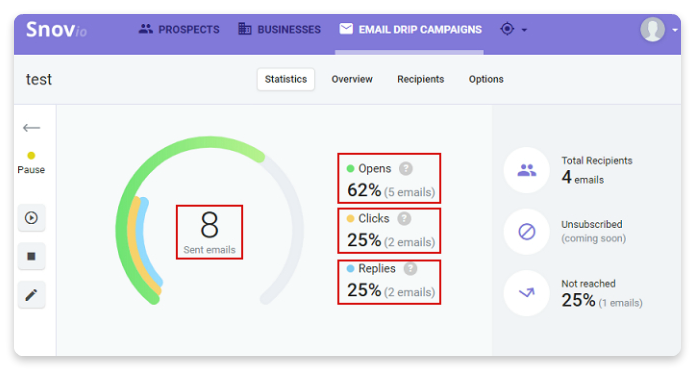The image size is (695, 370).
Task: Click the blue Replies legend dot
Action: [x=350, y=269]
